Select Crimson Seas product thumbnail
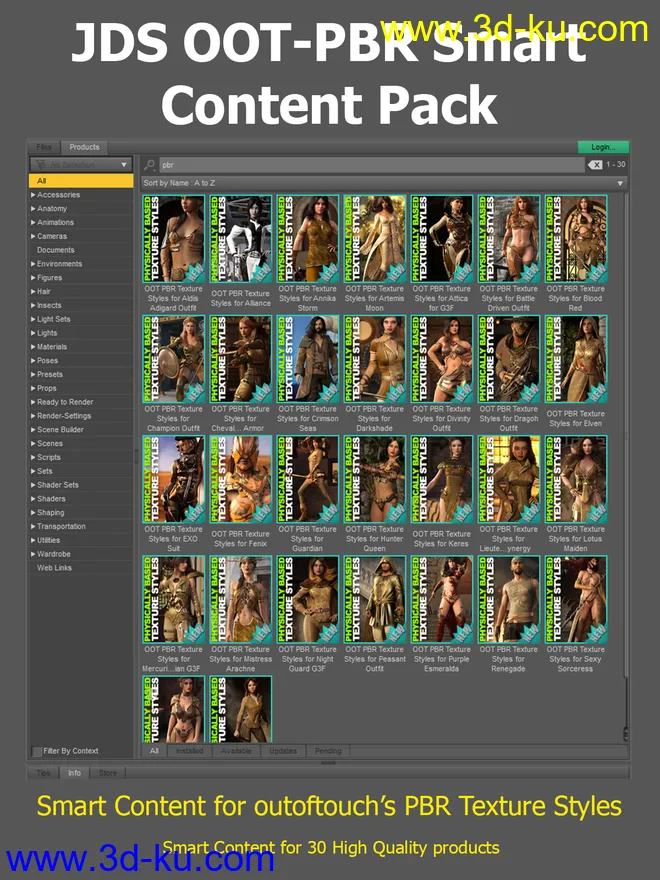Screen dimensions: 660x880 (308, 359)
